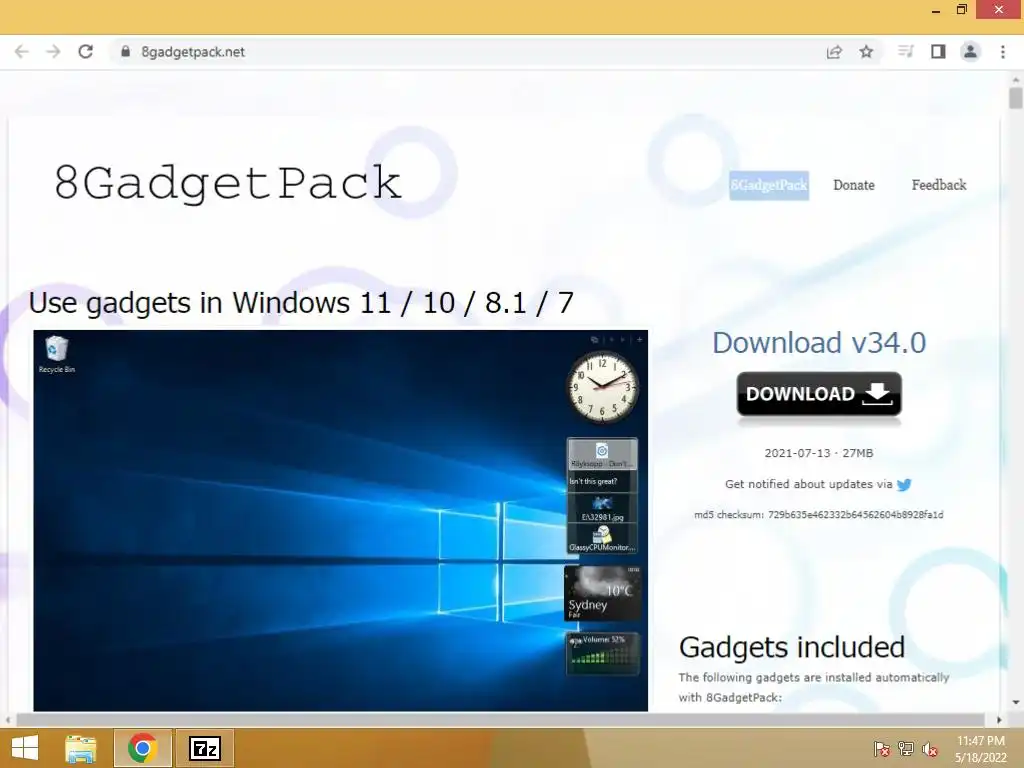Click the horizontal scrollbar right arrow
1024x768 pixels.
[999, 720]
